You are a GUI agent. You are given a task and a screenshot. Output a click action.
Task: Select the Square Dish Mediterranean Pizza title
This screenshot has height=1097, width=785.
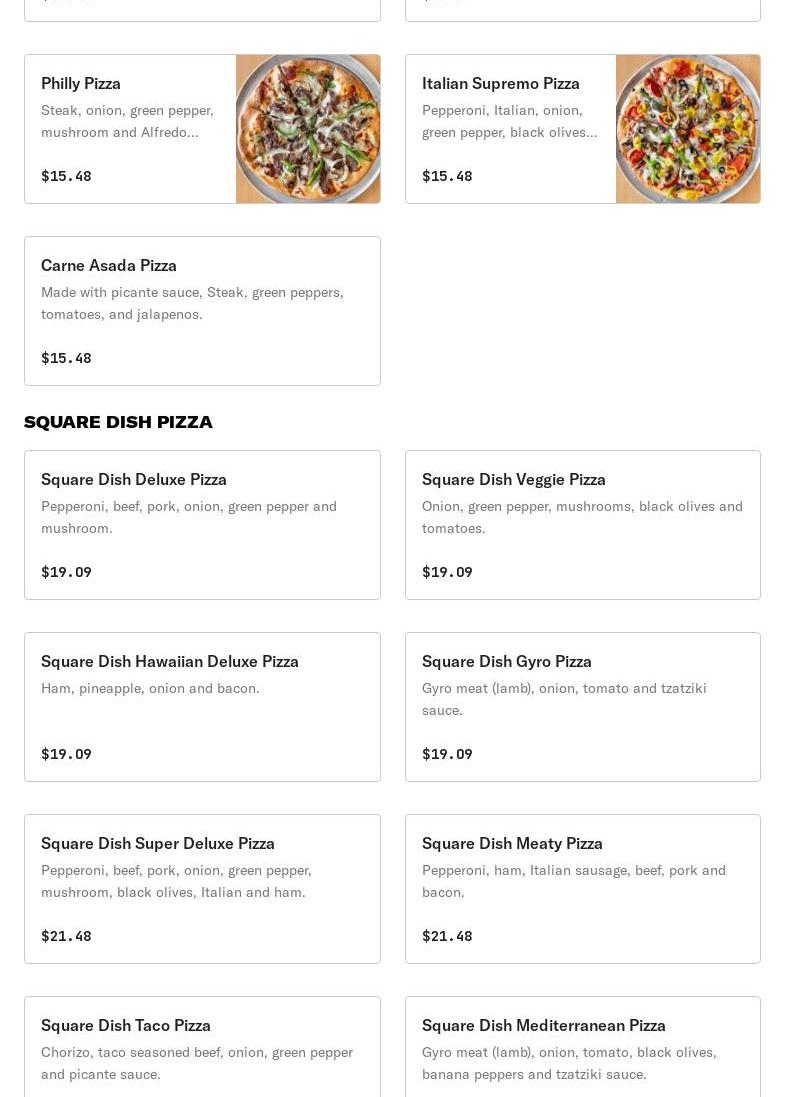coord(544,1025)
